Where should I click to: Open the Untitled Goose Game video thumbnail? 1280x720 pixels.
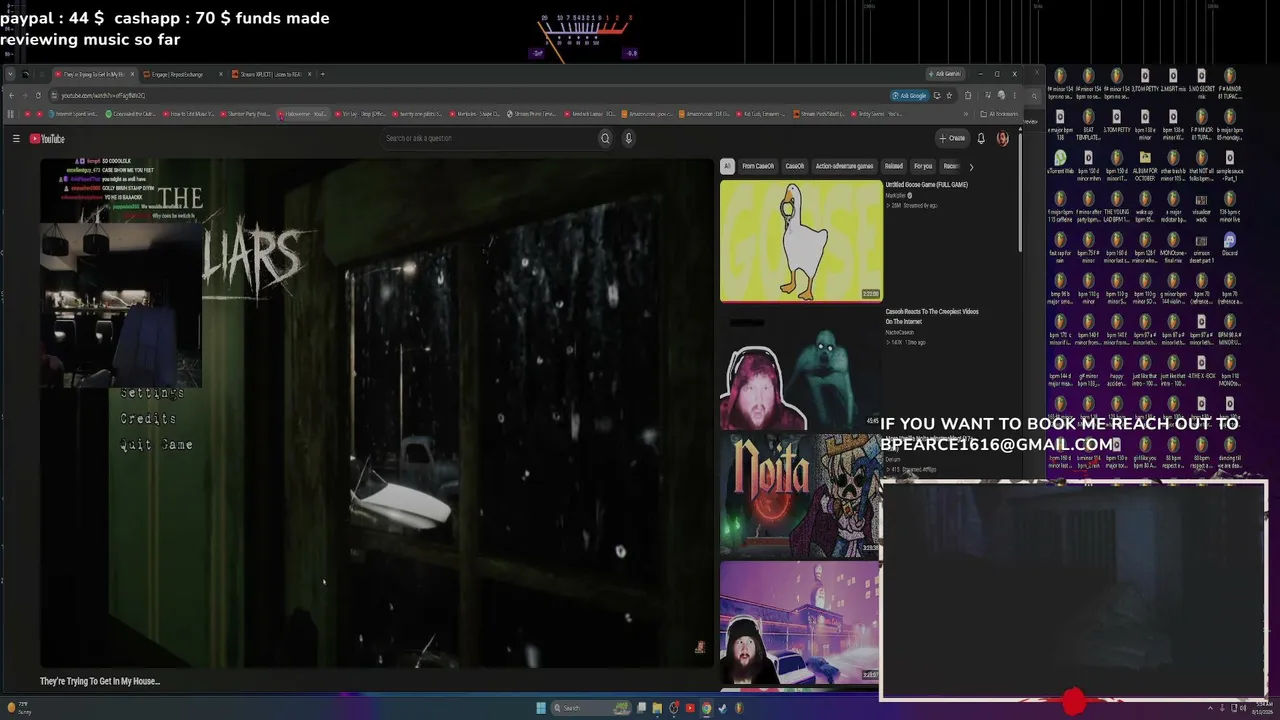[x=801, y=241]
